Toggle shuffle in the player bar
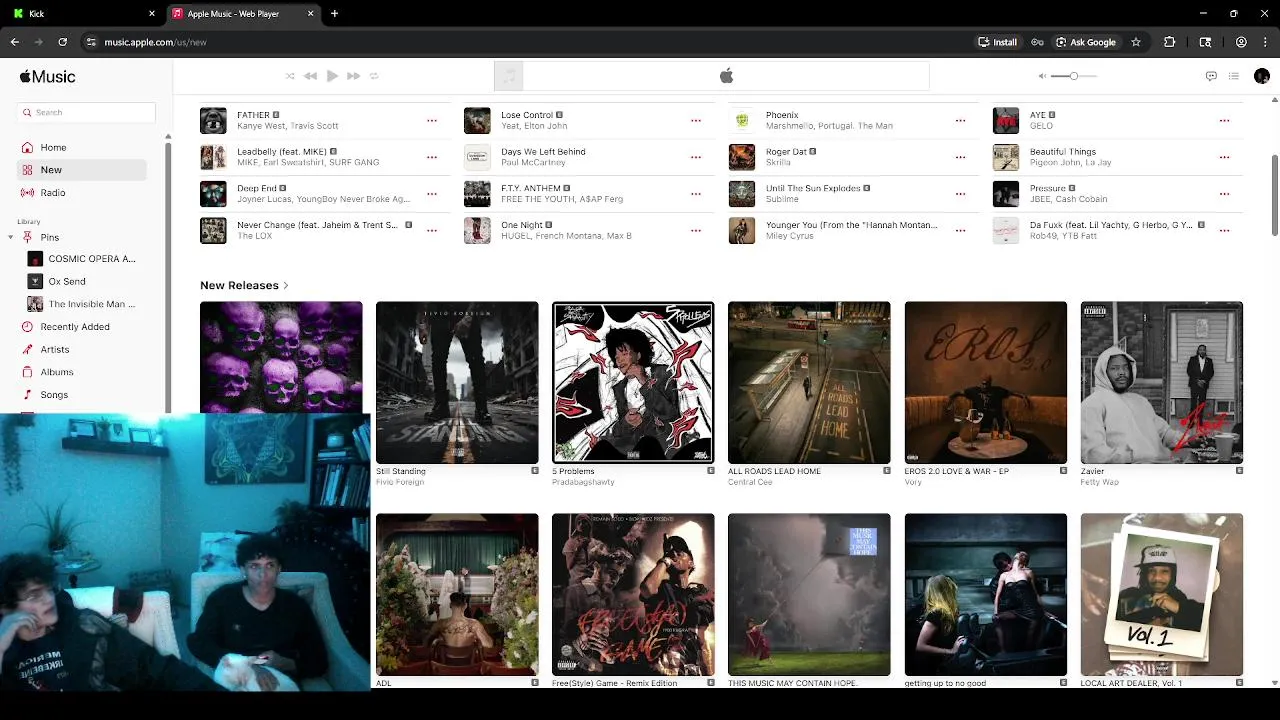The image size is (1280, 720). (x=290, y=76)
